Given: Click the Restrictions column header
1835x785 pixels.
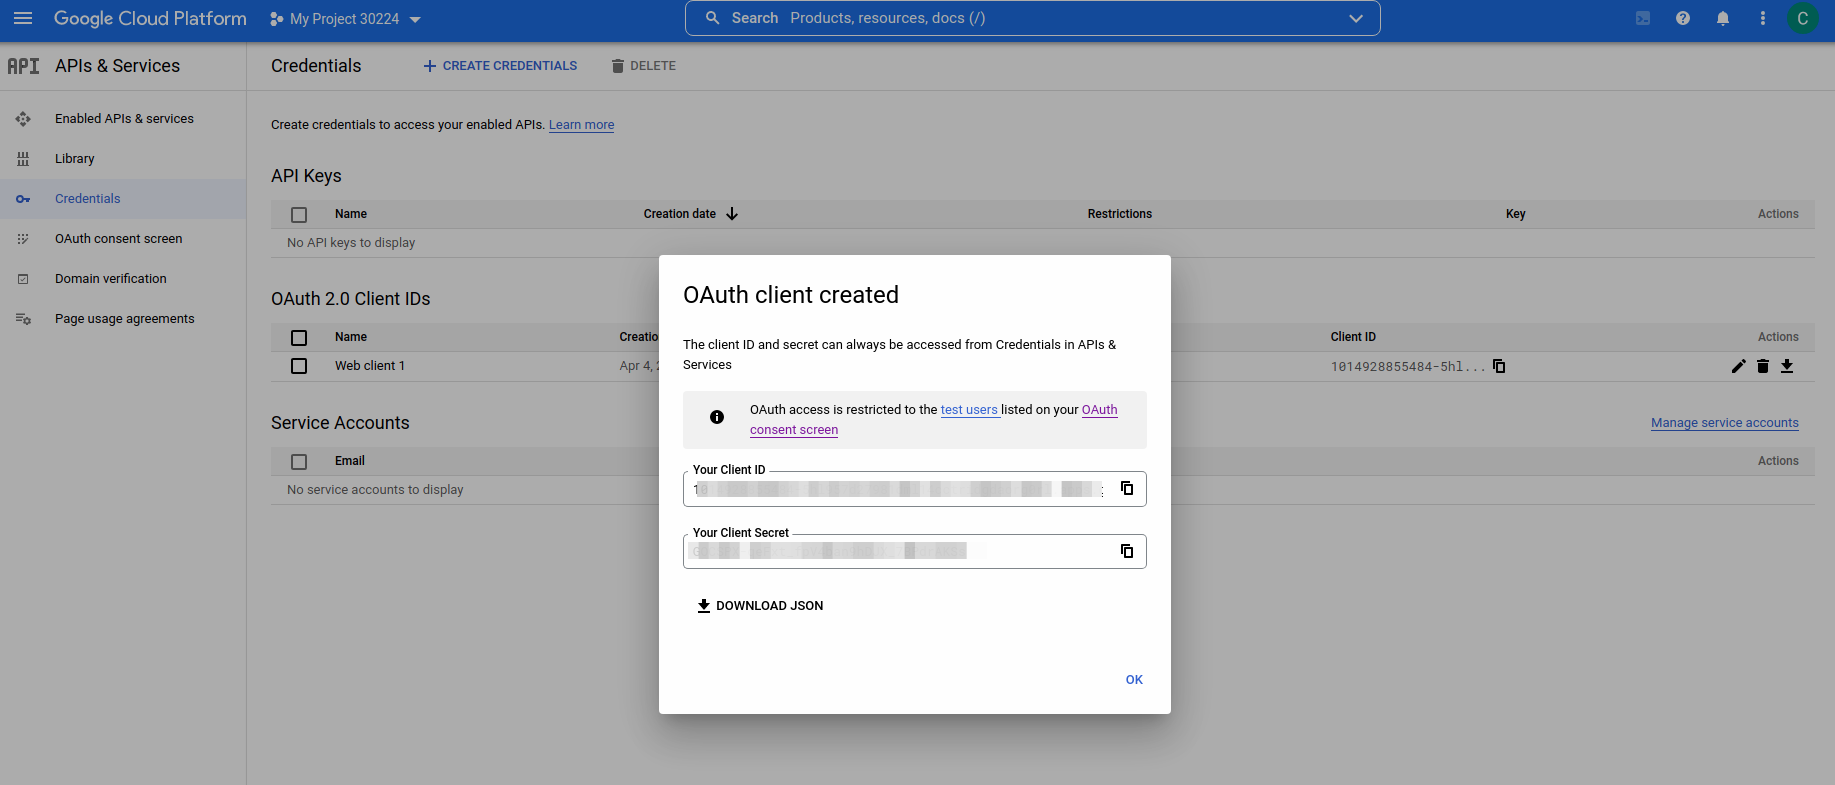Looking at the screenshot, I should click(x=1120, y=214).
